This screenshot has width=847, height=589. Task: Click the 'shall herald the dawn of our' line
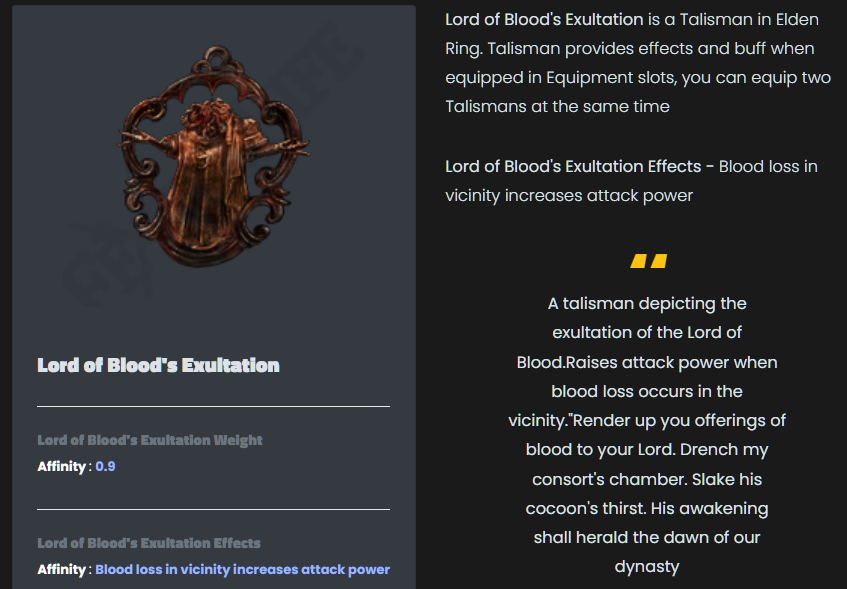(647, 538)
